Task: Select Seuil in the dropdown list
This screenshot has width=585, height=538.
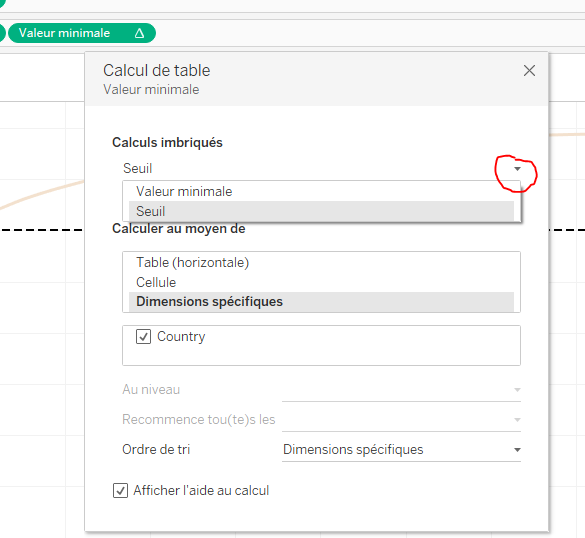Action: click(x=321, y=211)
